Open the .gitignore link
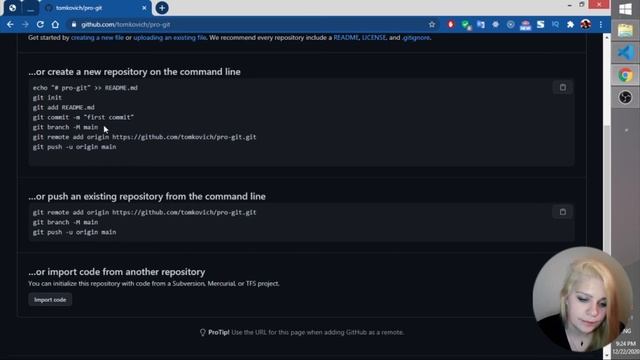This screenshot has width=640, height=360. click(416, 38)
